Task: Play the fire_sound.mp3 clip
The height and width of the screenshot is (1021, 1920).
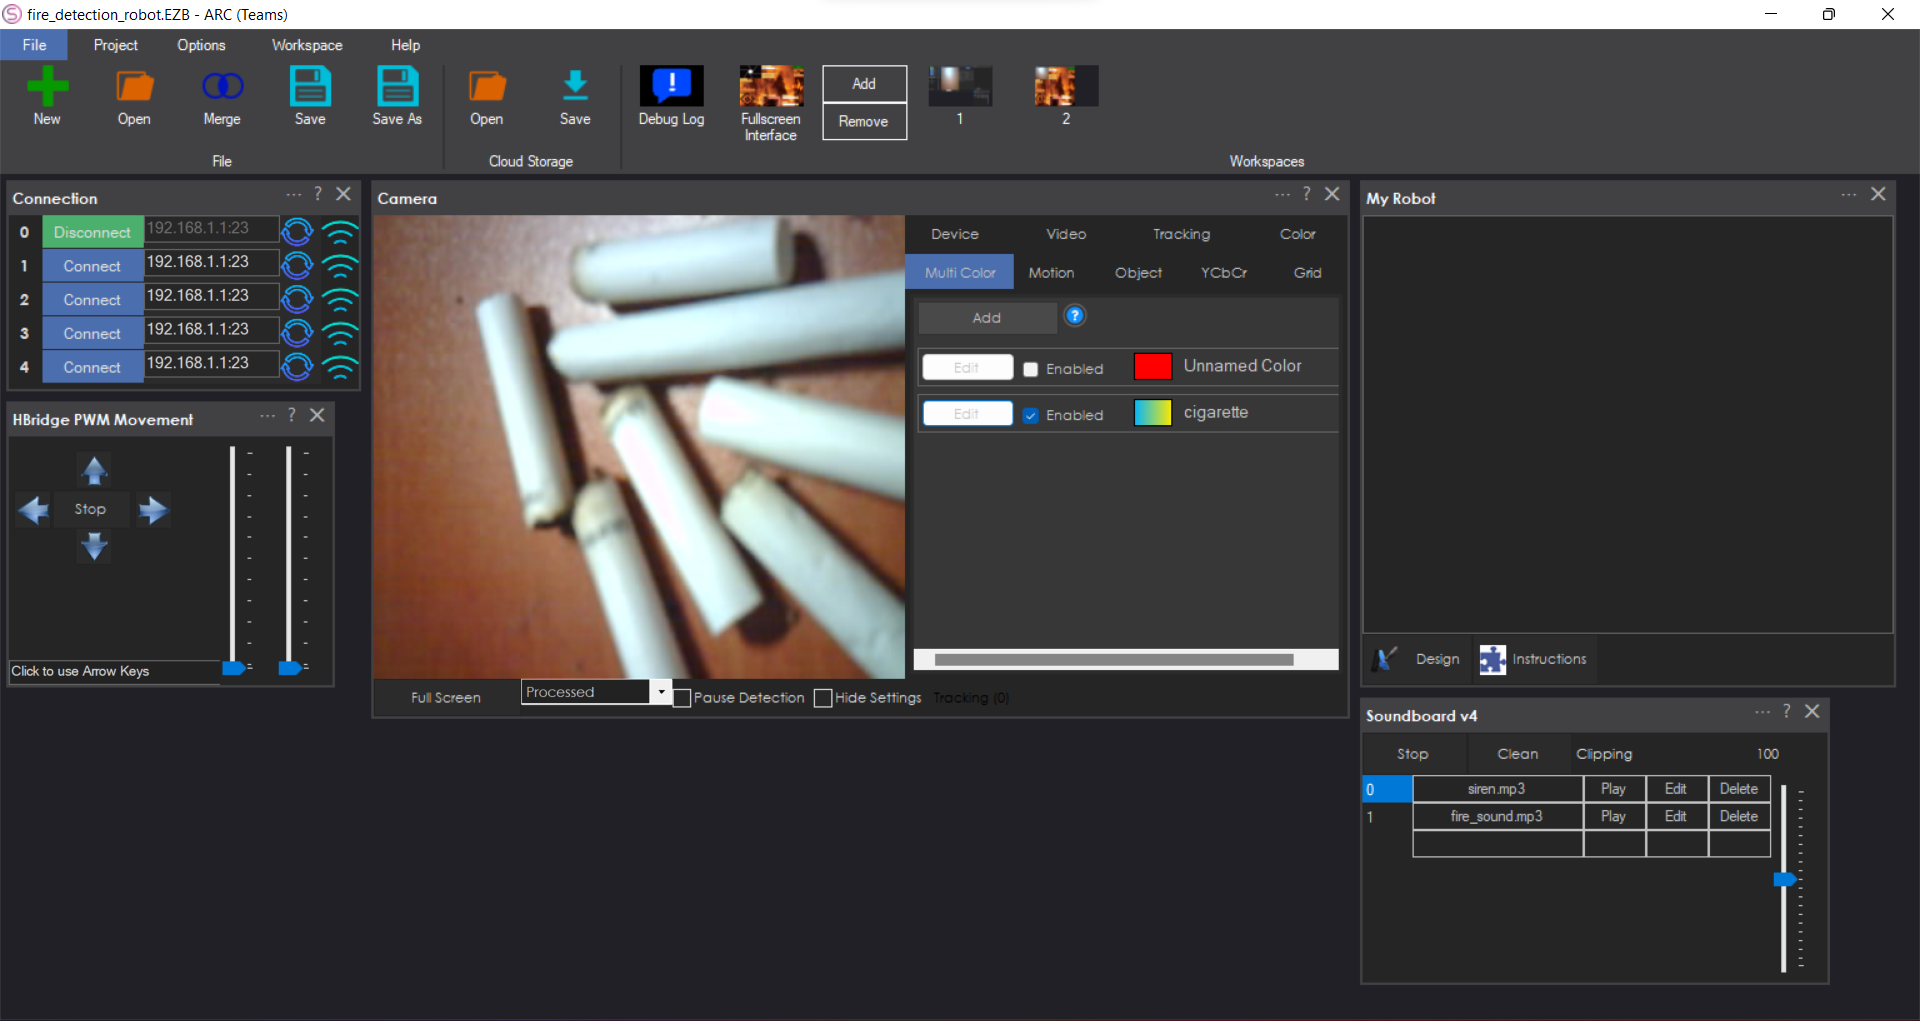Action: pyautogui.click(x=1614, y=816)
